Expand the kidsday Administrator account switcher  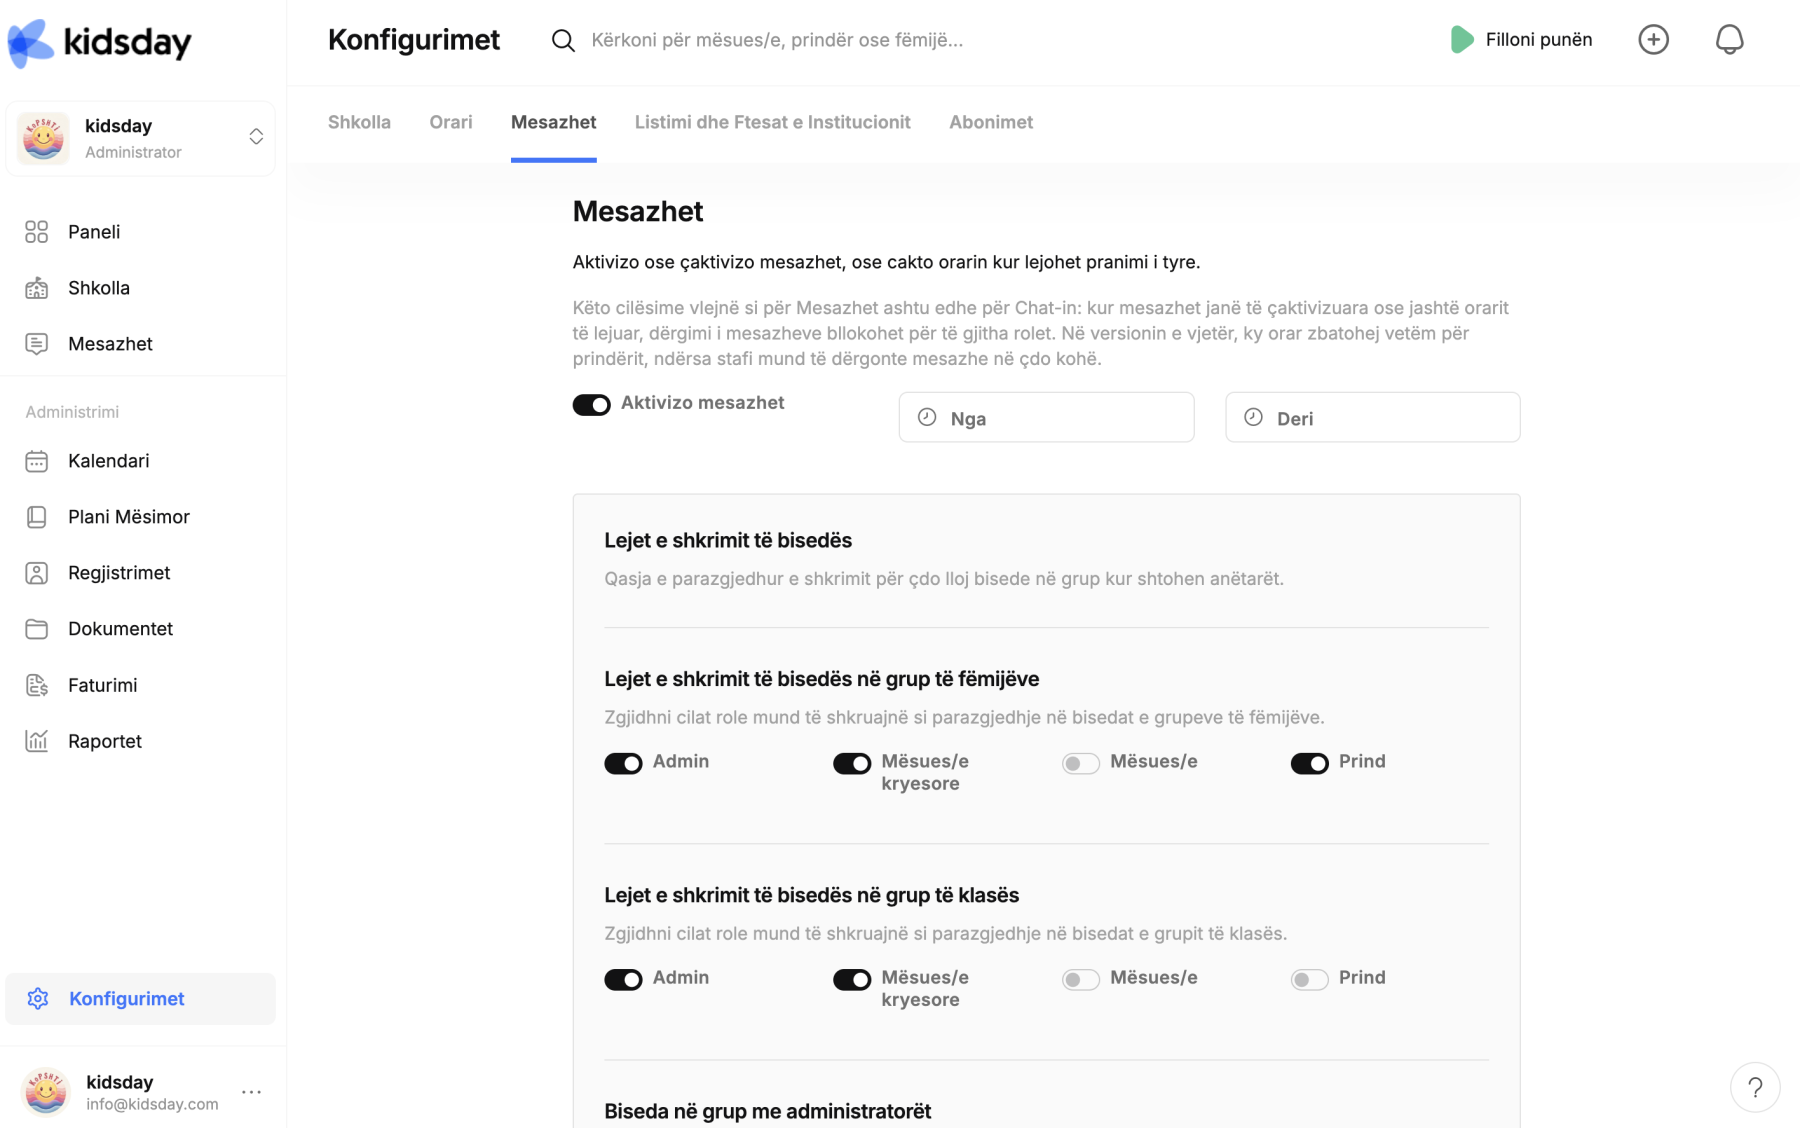point(140,138)
